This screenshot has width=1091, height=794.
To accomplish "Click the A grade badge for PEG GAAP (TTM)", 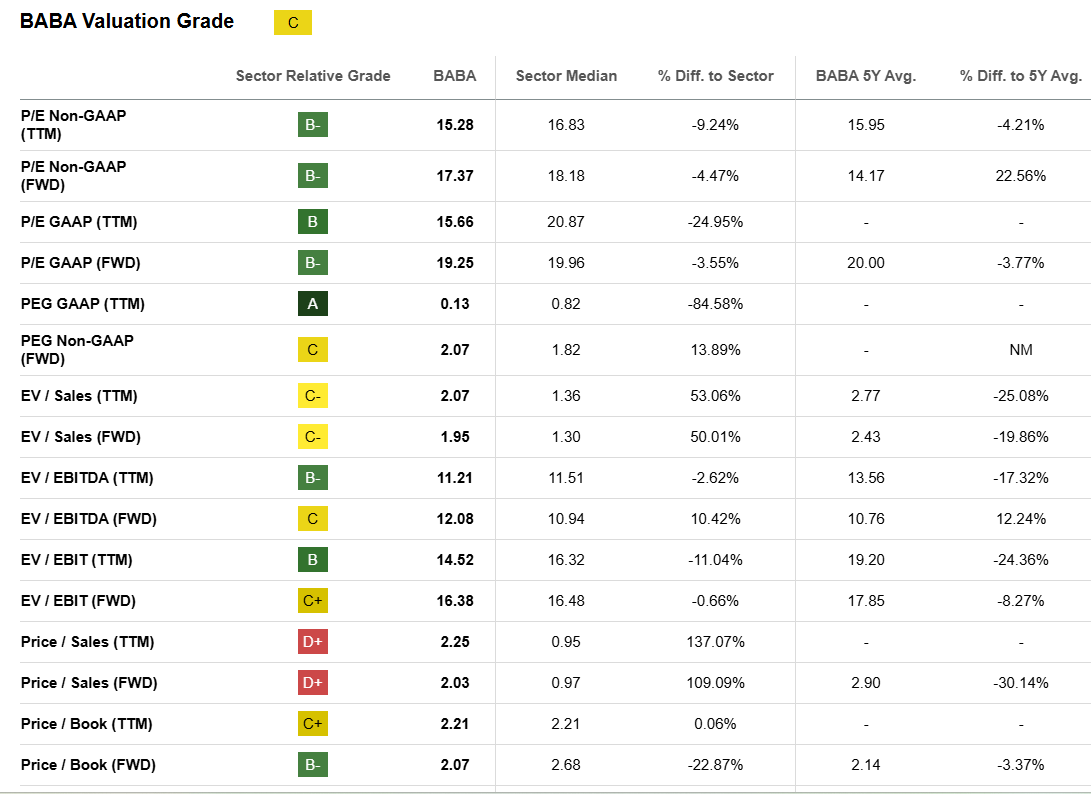I will click(x=313, y=304).
